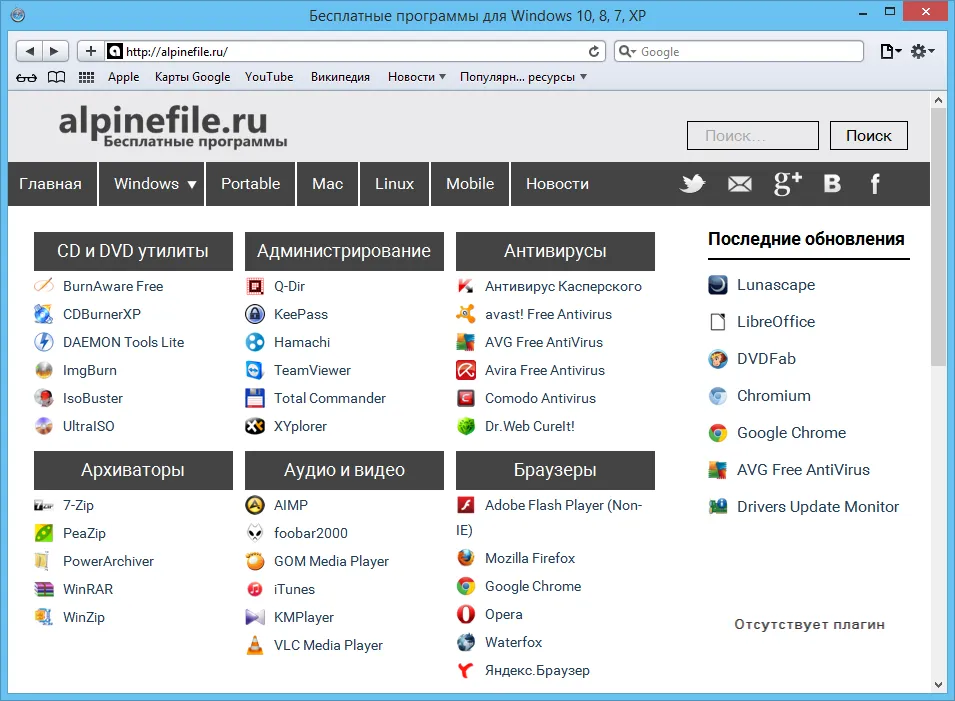
Task: Click the Facebook f icon
Action: coord(875,183)
